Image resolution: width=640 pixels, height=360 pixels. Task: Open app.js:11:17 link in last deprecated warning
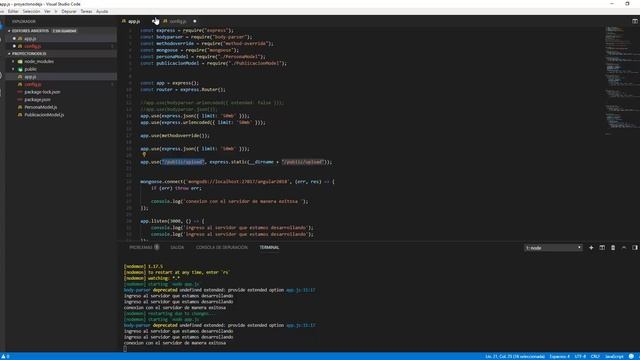[301, 325]
